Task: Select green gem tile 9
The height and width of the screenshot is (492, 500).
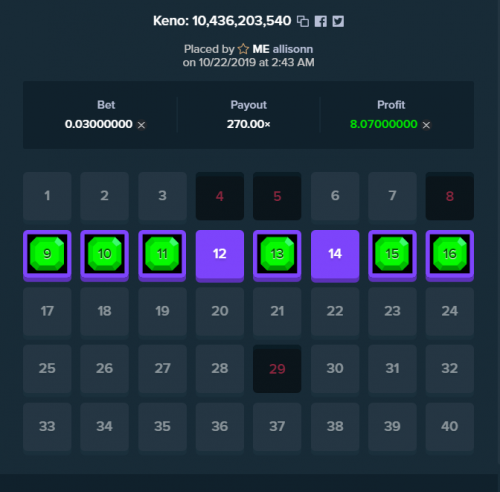Action: tap(47, 255)
